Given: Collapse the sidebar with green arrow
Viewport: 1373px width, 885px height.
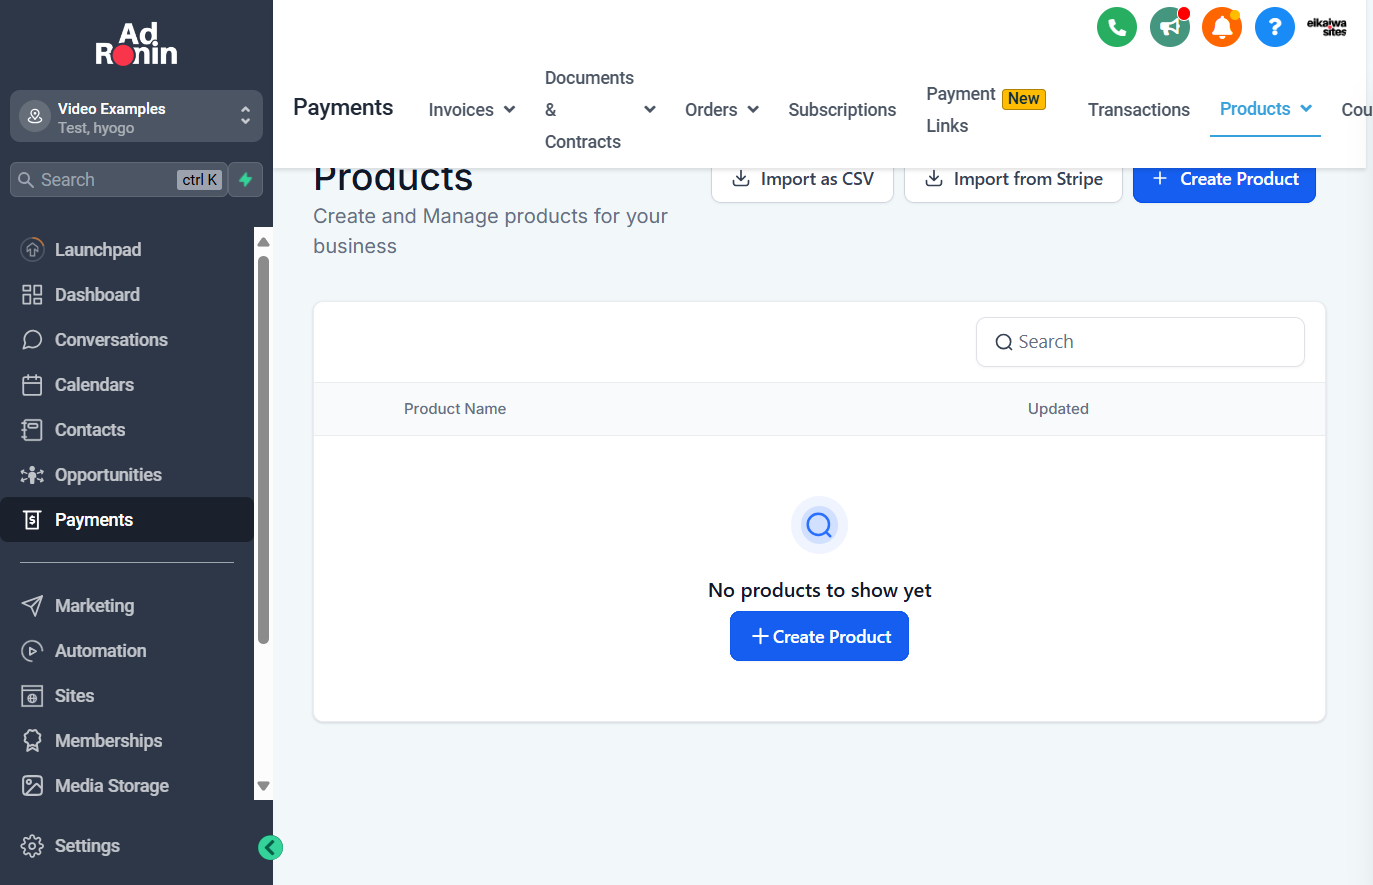Looking at the screenshot, I should (270, 848).
